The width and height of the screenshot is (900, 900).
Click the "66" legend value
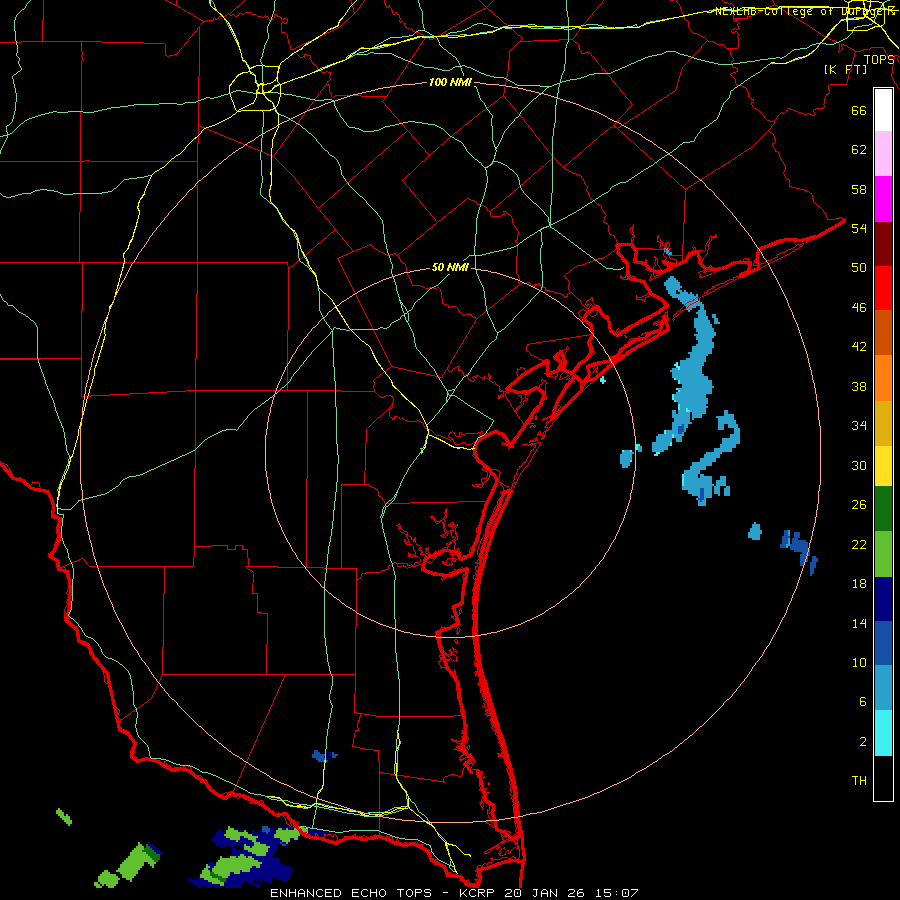coord(859,110)
